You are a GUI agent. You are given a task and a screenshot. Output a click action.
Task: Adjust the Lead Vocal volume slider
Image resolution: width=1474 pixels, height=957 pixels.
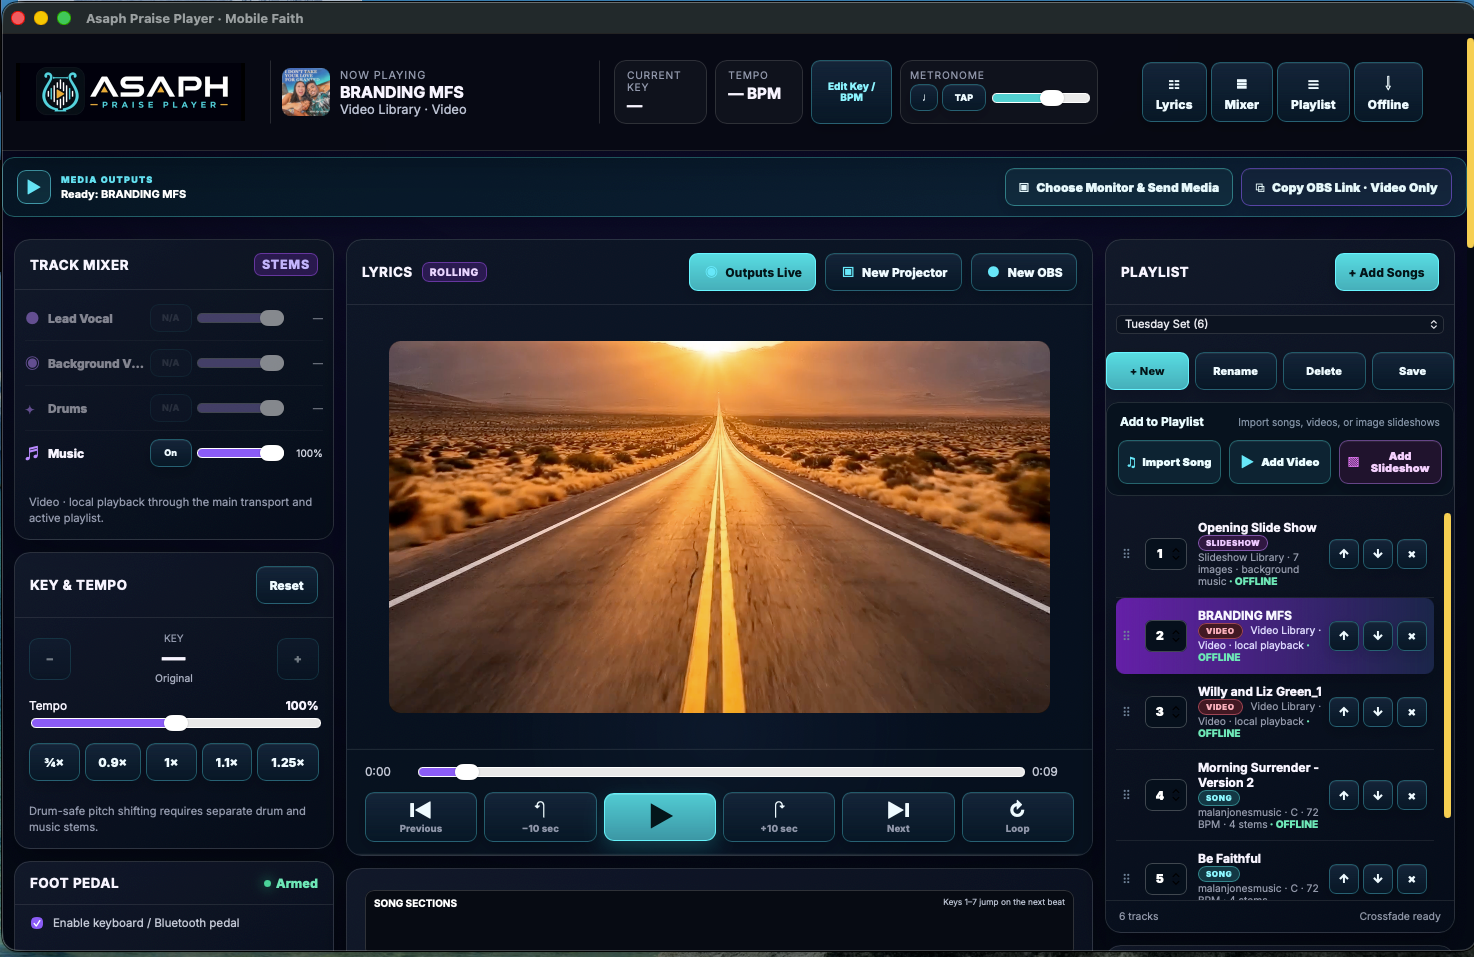click(x=241, y=318)
